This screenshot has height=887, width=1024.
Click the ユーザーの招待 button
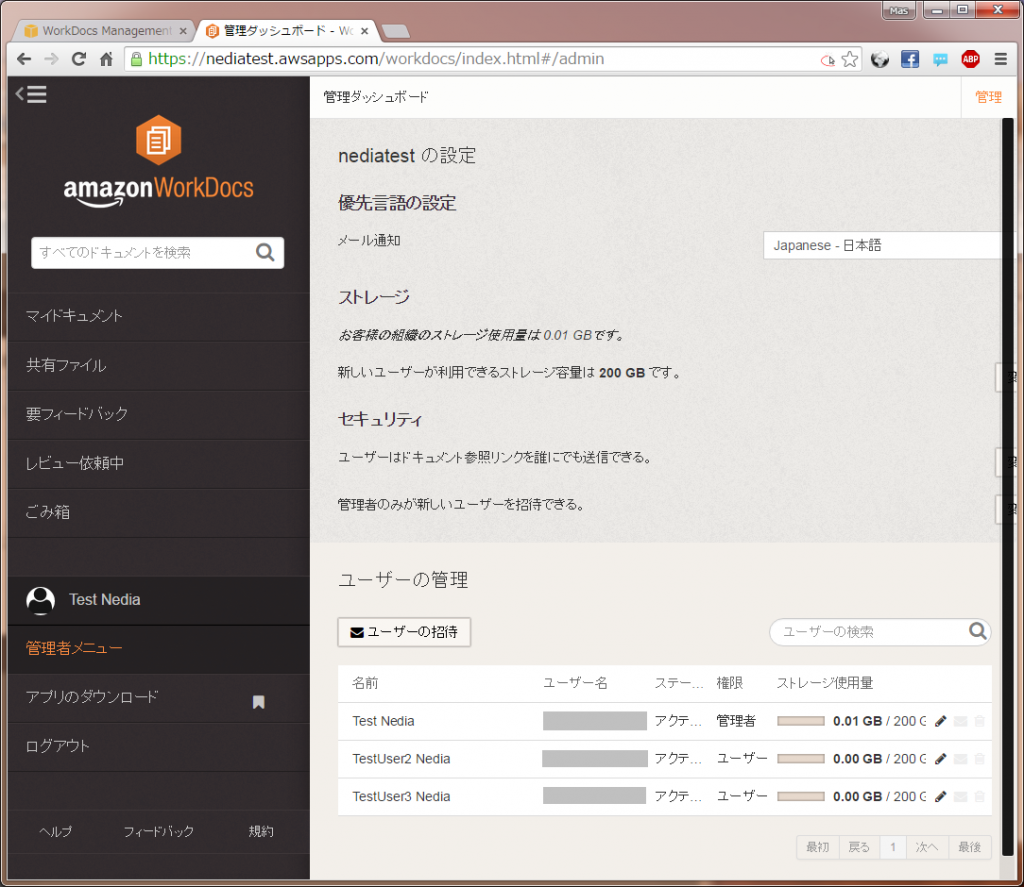(404, 632)
